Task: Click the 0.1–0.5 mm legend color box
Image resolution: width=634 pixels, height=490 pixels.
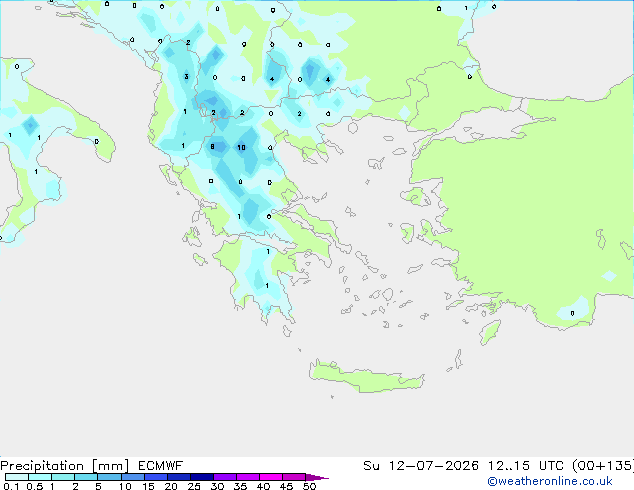Action: tap(17, 477)
